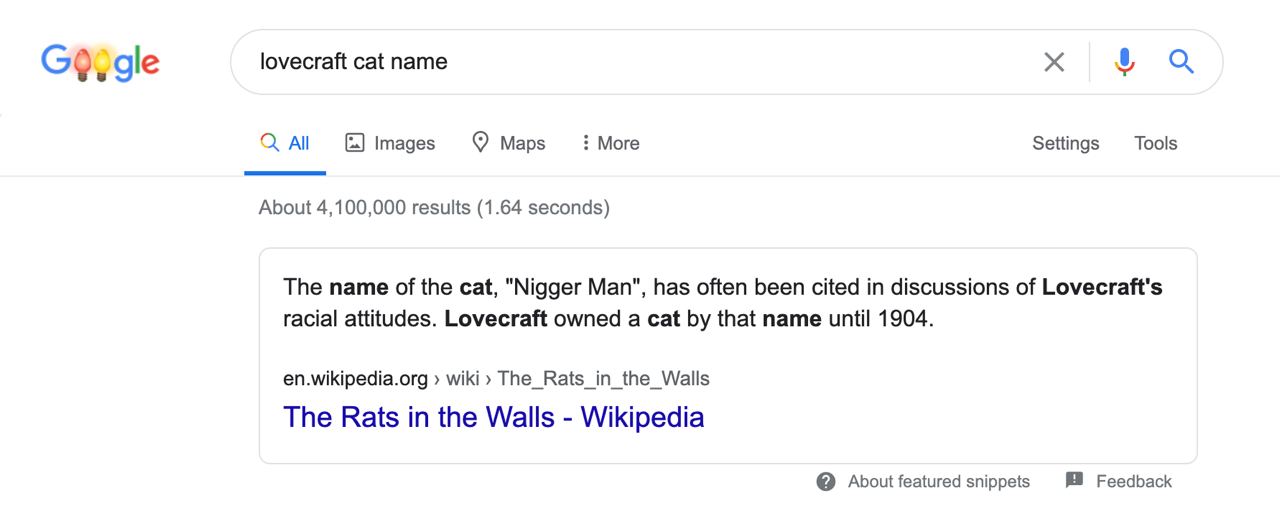
Task: Click the Images tab picture icon
Action: point(354,143)
